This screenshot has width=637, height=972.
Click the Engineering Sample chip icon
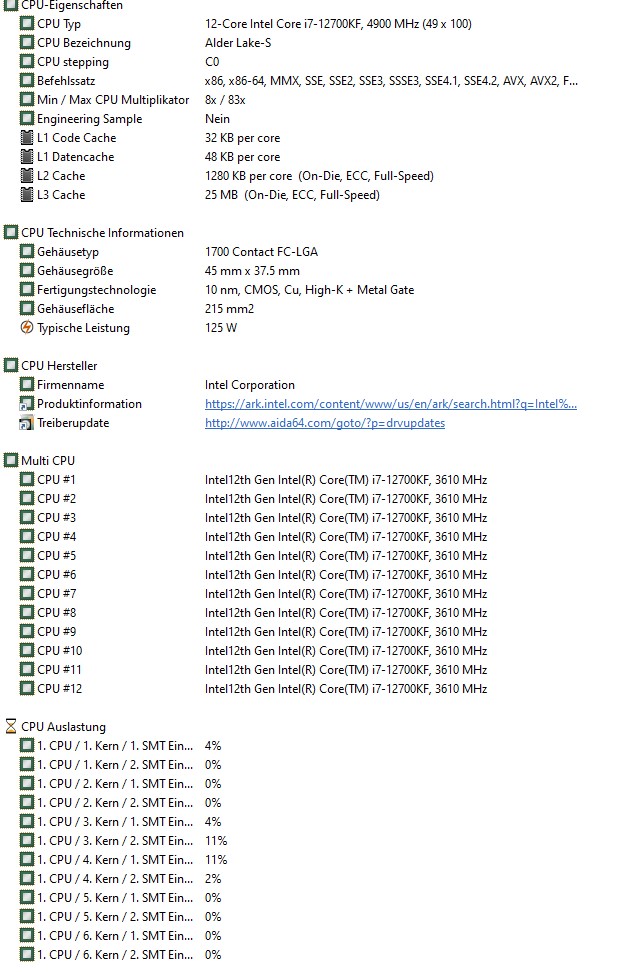(27, 118)
